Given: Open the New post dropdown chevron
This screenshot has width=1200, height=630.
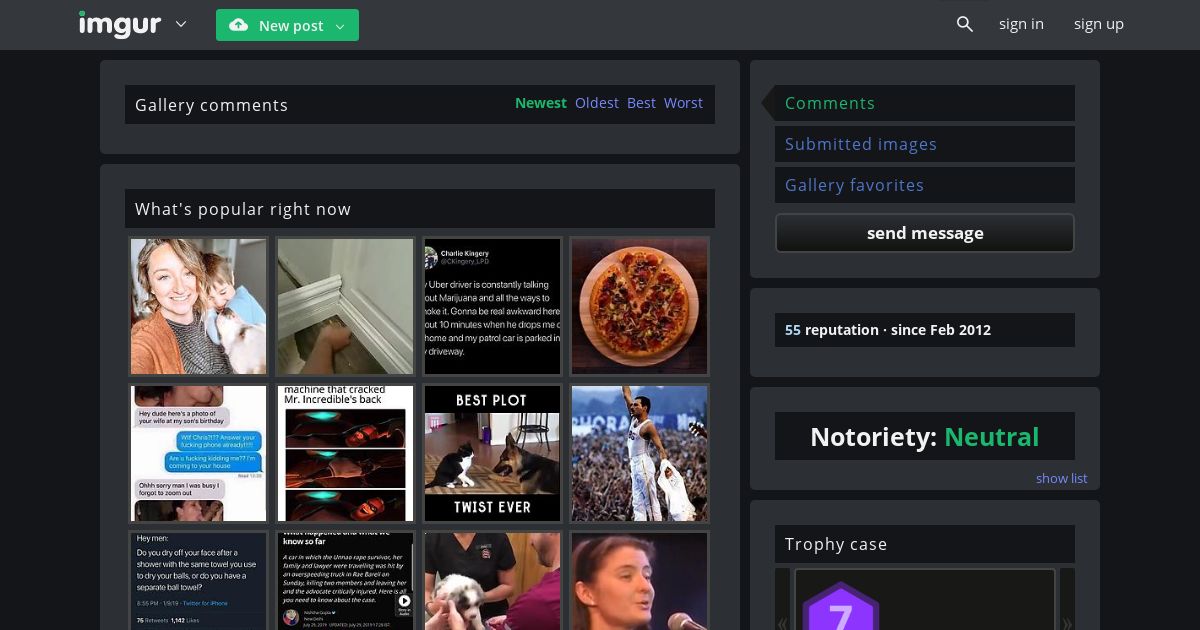Looking at the screenshot, I should click(340, 26).
